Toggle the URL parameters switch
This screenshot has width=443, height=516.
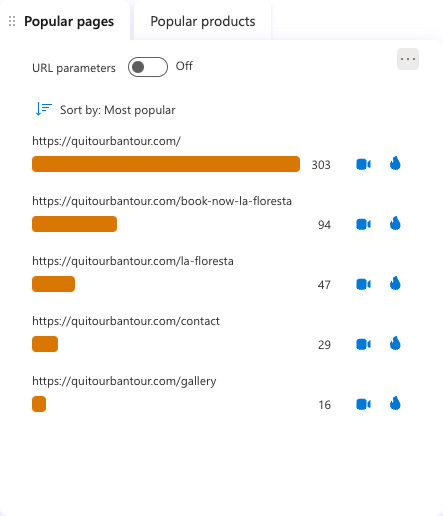click(148, 67)
